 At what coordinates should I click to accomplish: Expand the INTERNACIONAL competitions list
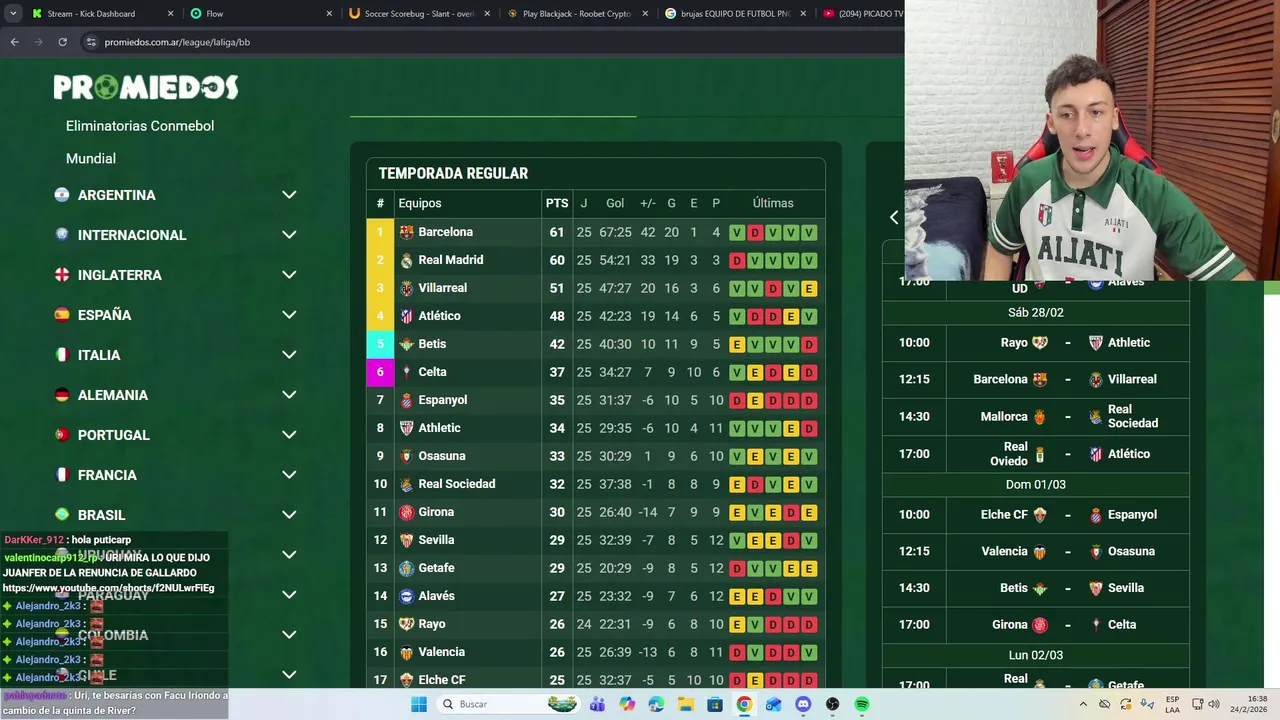pos(289,235)
